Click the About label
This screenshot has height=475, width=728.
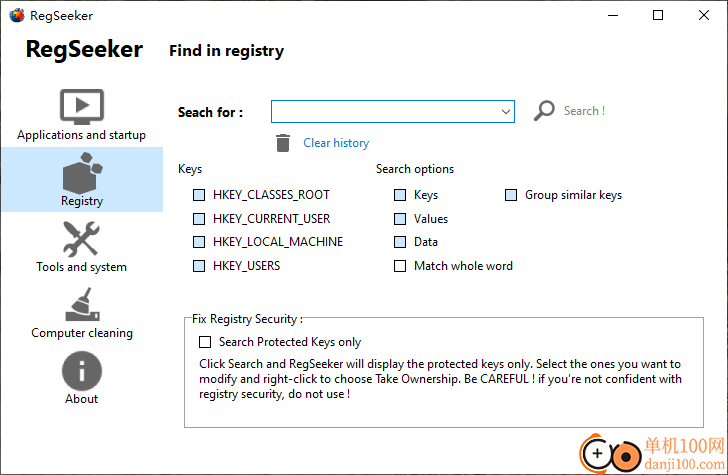click(x=81, y=399)
